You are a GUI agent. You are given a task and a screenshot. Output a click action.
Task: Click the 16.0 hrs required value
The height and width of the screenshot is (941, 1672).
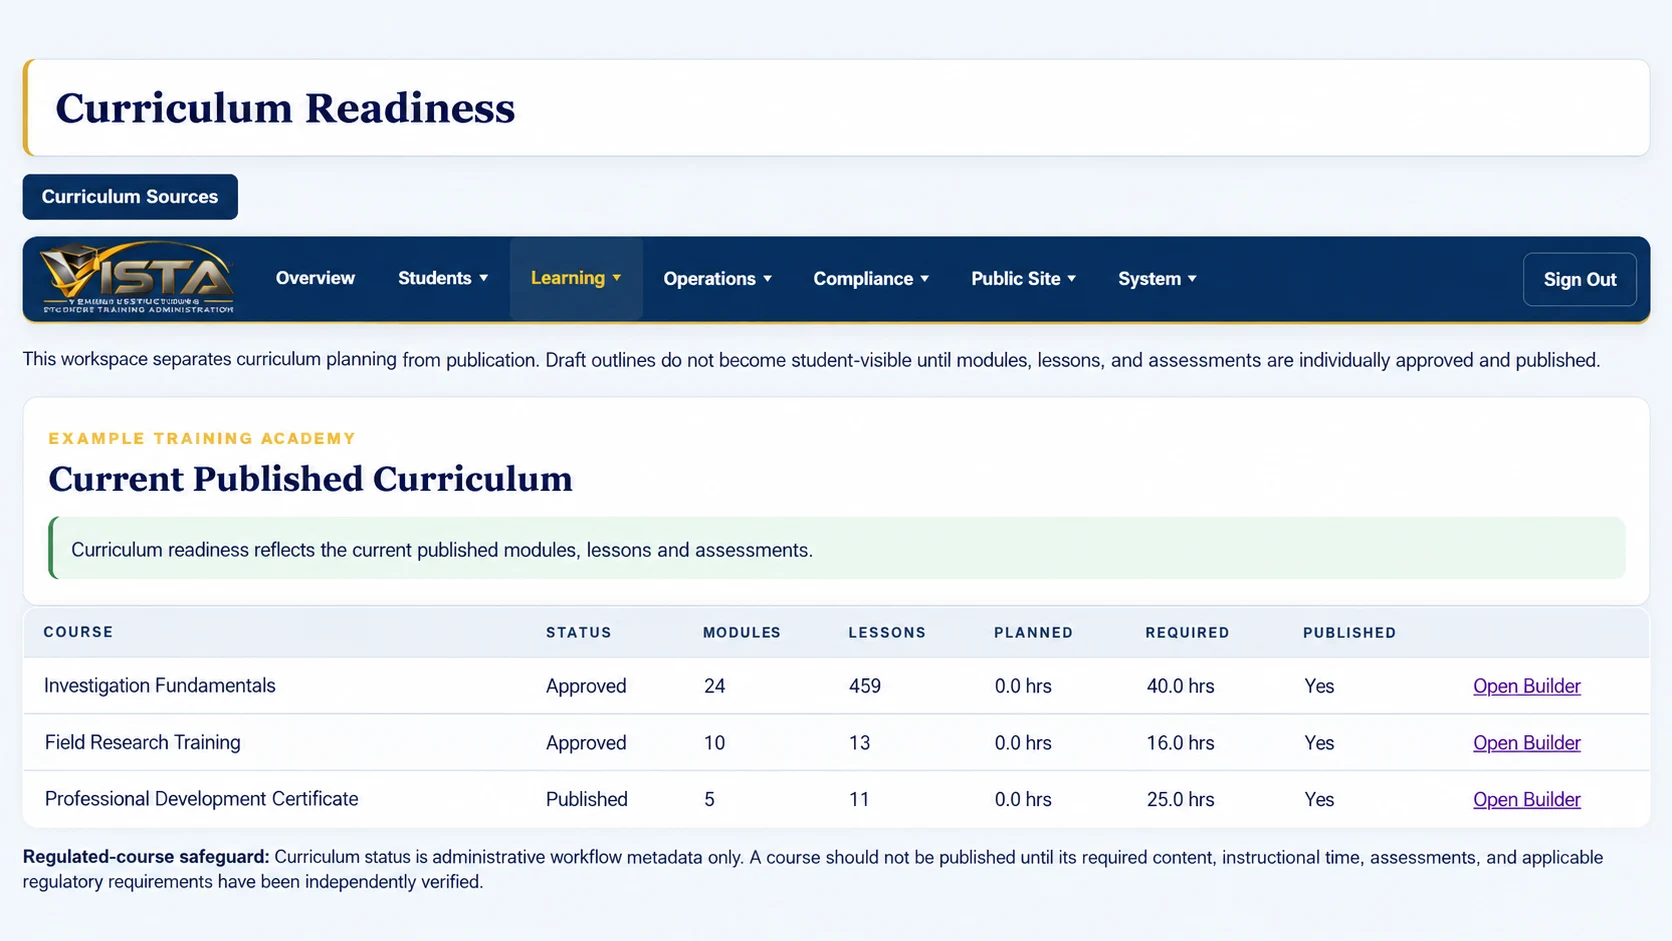(x=1180, y=743)
